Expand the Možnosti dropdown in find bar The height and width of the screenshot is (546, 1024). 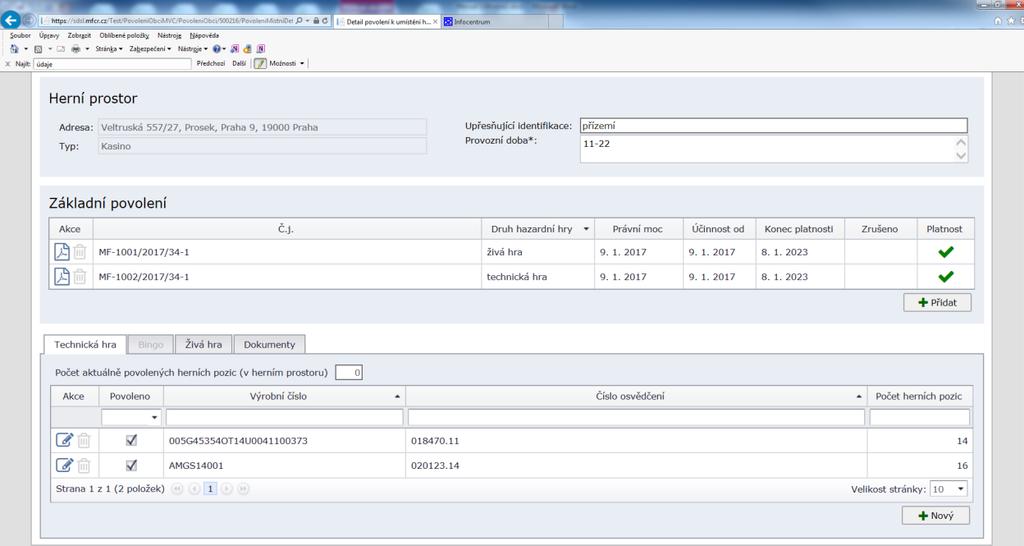(x=287, y=63)
